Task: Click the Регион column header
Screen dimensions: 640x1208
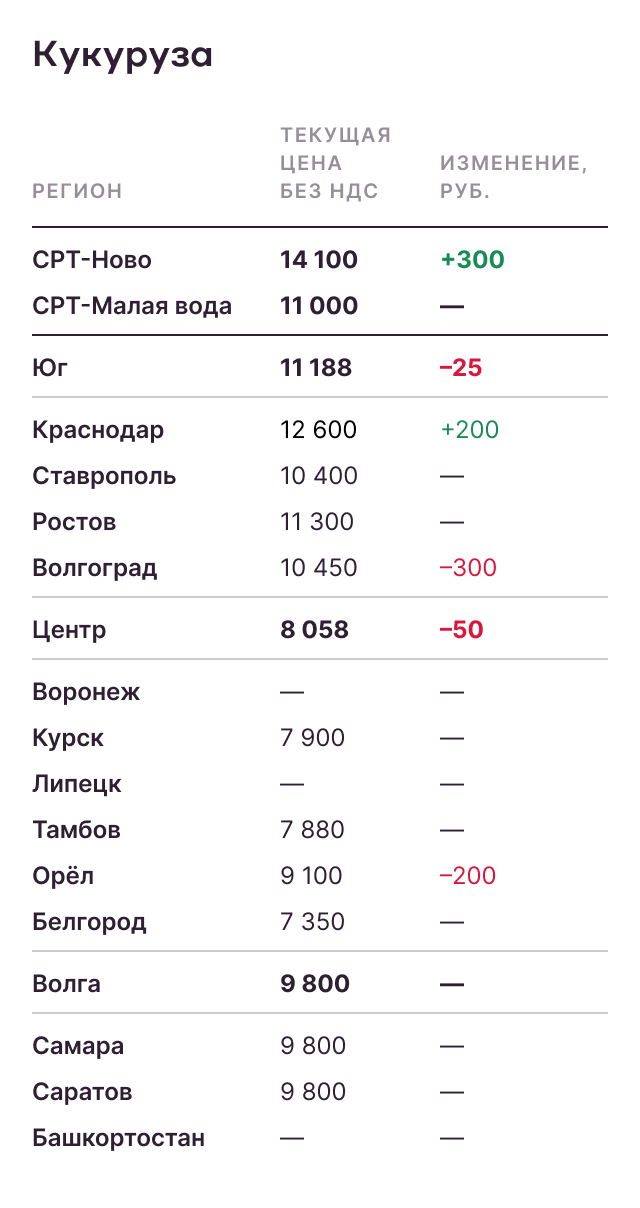Action: click(x=77, y=191)
